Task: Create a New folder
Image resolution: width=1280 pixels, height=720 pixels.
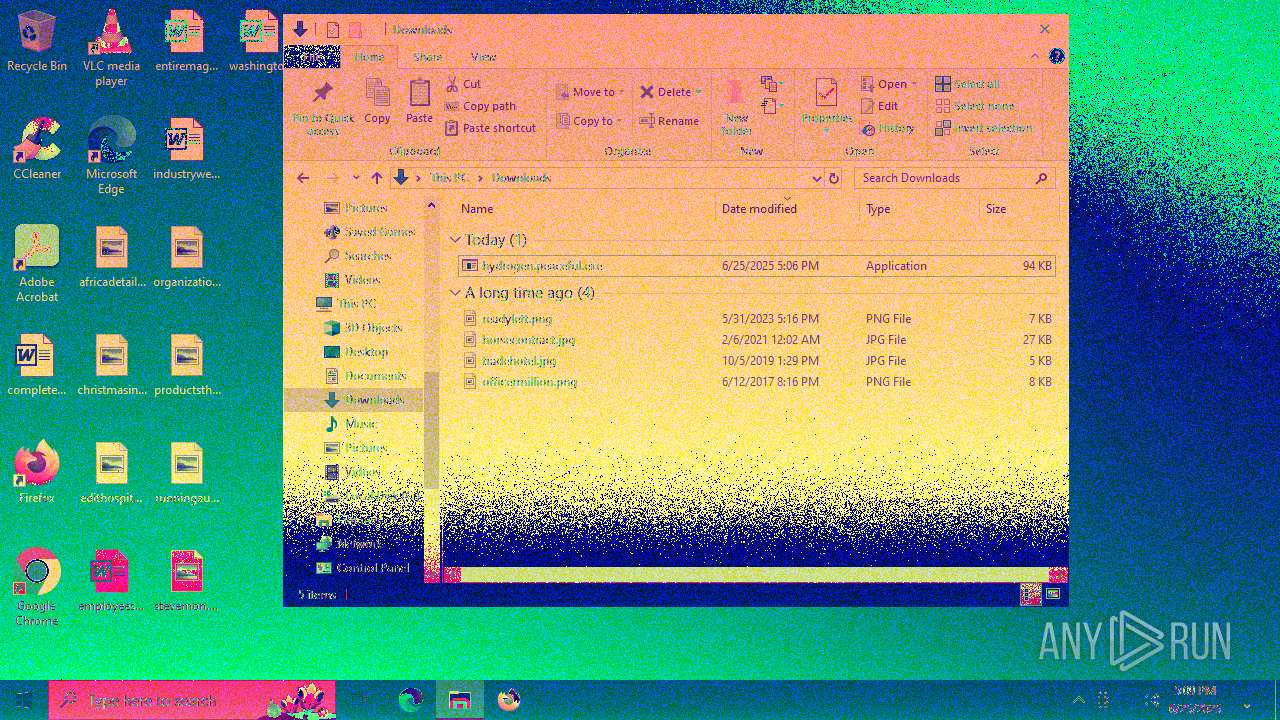Action: 736,108
